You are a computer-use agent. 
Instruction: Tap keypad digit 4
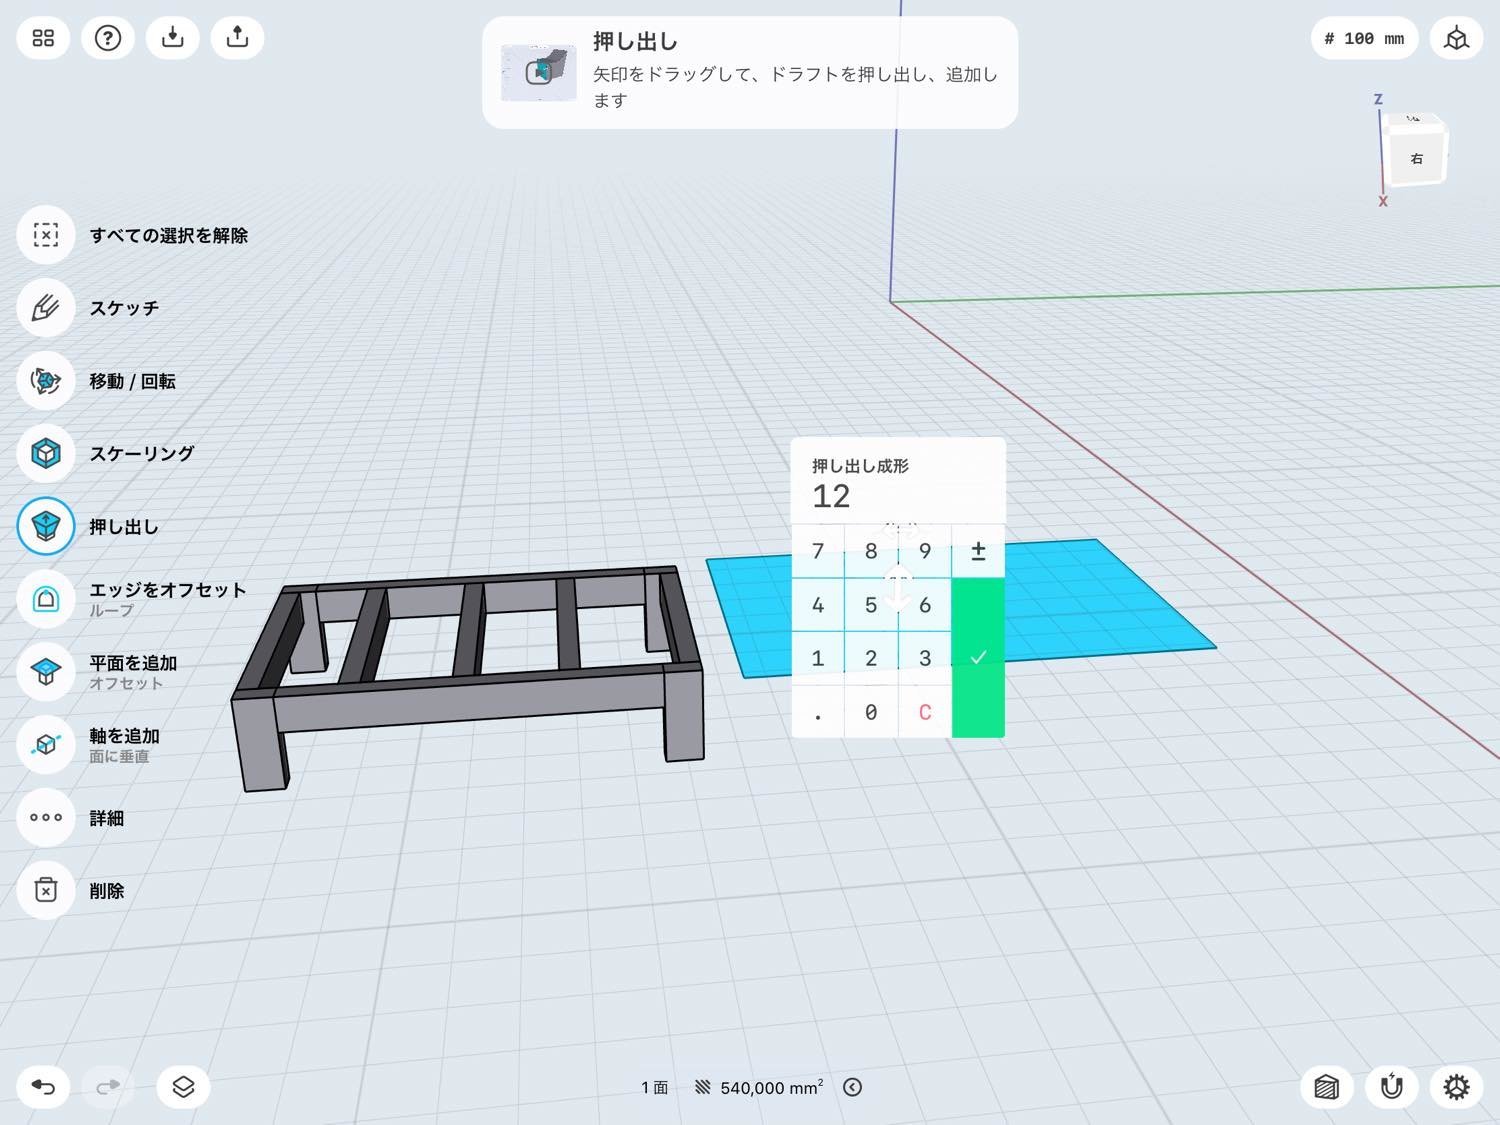[x=818, y=605]
